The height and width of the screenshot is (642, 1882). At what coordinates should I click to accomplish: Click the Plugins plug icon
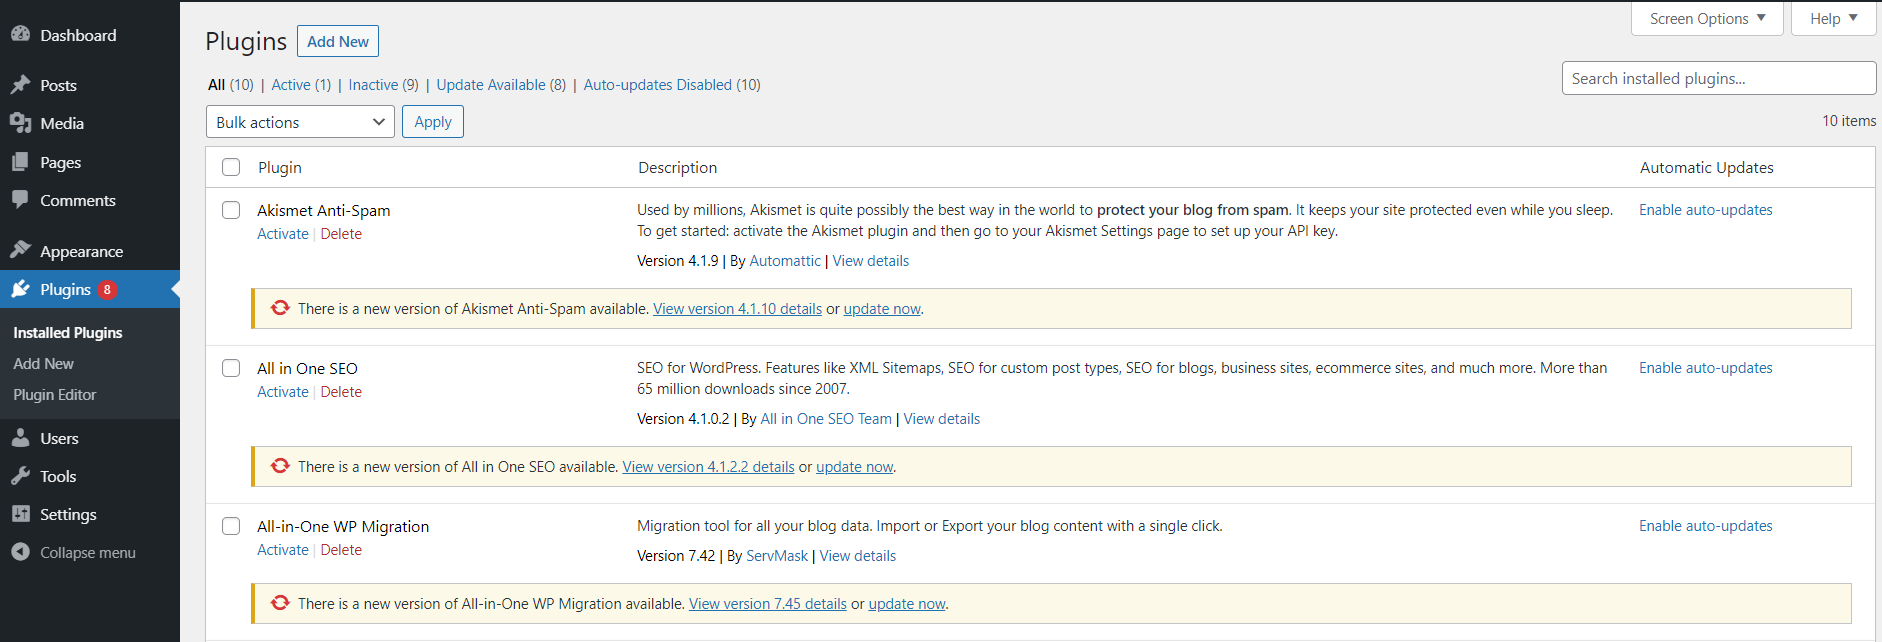(20, 289)
